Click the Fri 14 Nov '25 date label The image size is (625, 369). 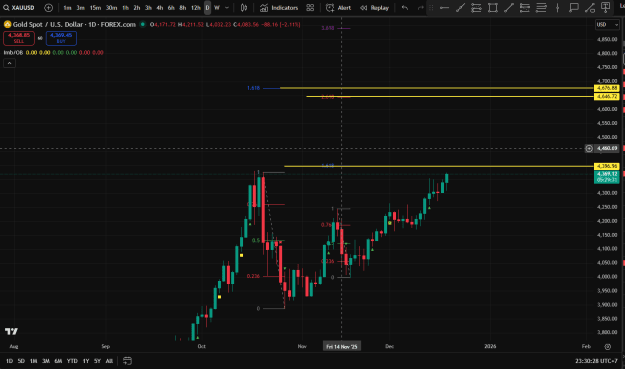tap(342, 347)
